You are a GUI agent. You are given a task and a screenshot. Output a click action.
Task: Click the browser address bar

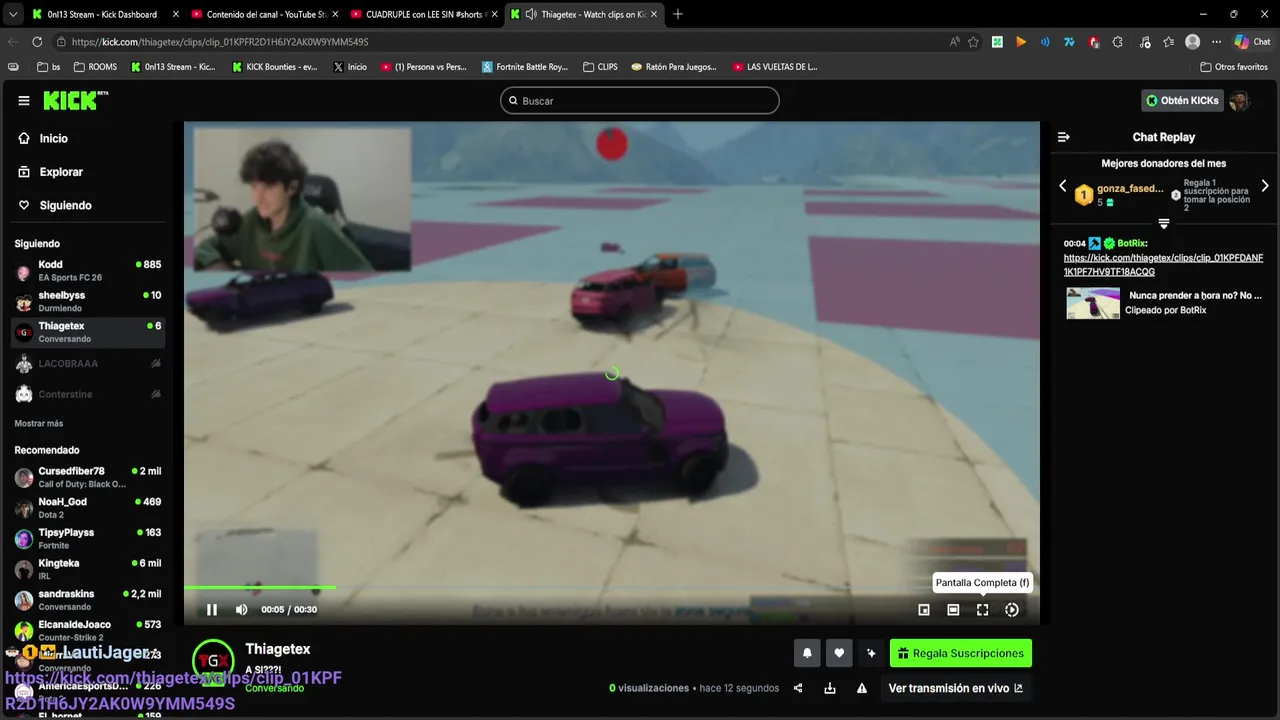pos(500,42)
